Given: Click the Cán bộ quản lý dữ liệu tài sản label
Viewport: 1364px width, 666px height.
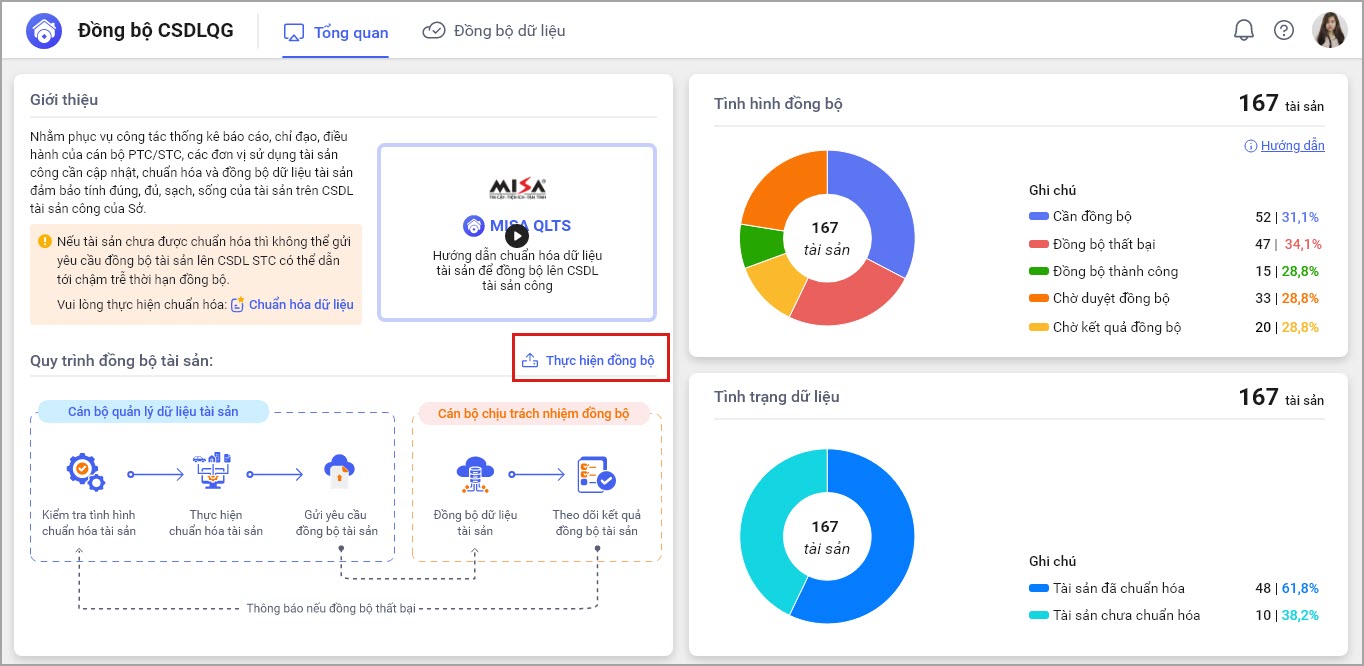Looking at the screenshot, I should coord(153,412).
